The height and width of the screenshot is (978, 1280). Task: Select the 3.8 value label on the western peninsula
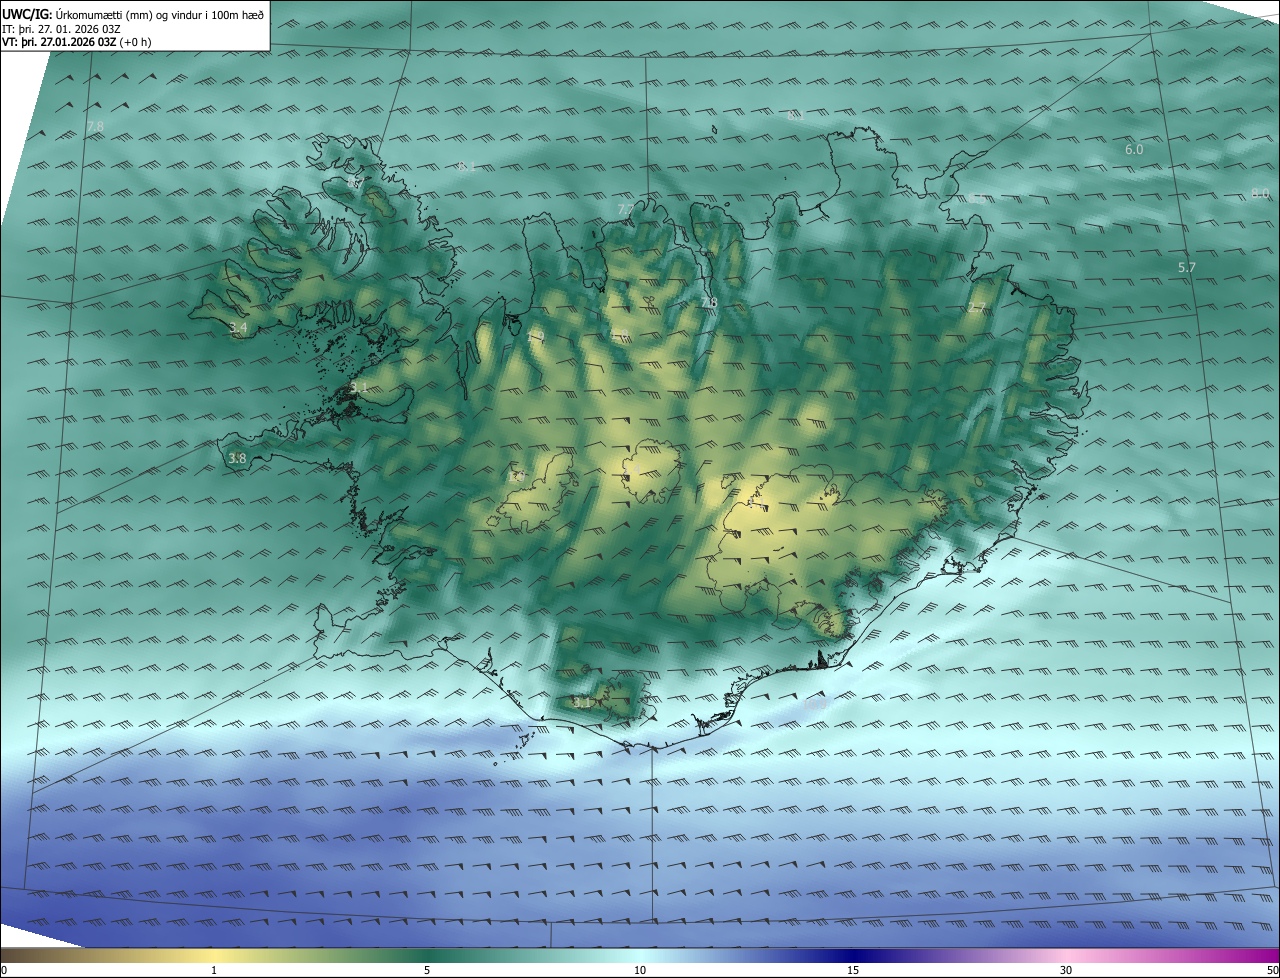coord(237,459)
